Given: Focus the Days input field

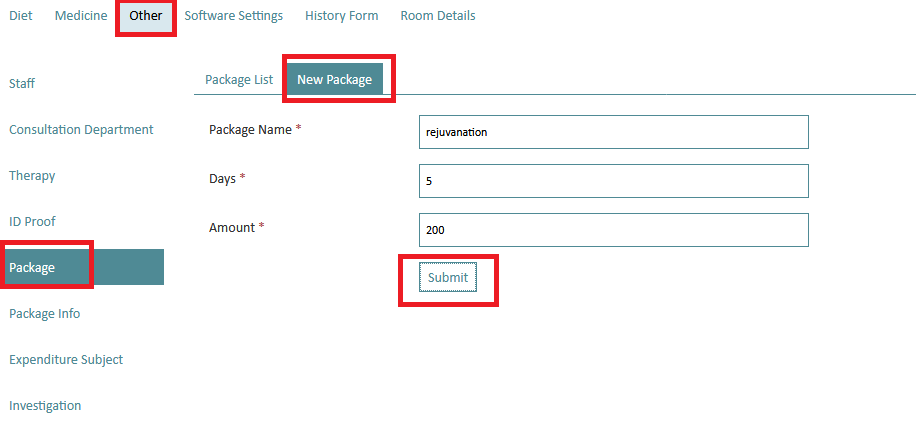Looking at the screenshot, I should click(x=613, y=181).
